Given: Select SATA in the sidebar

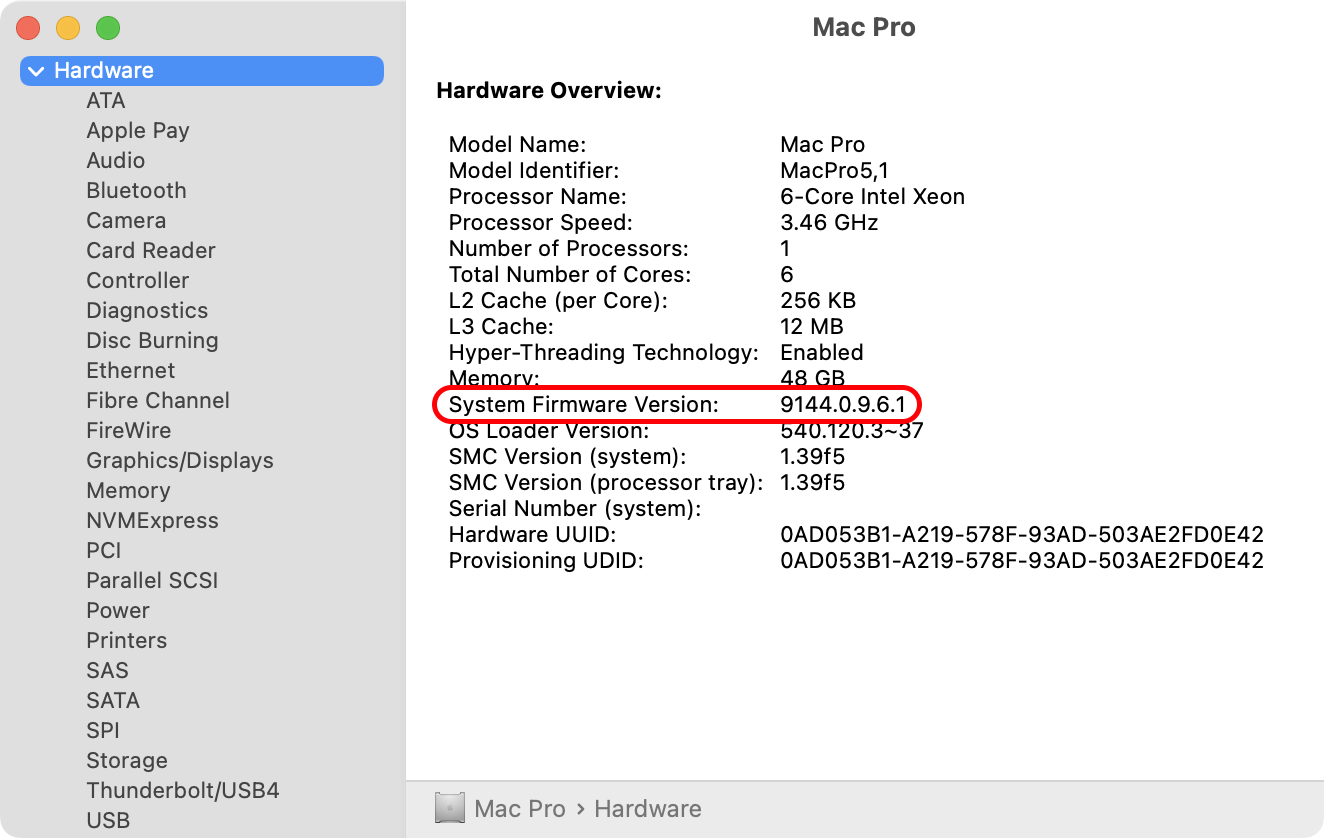Looking at the screenshot, I should coord(113,701).
